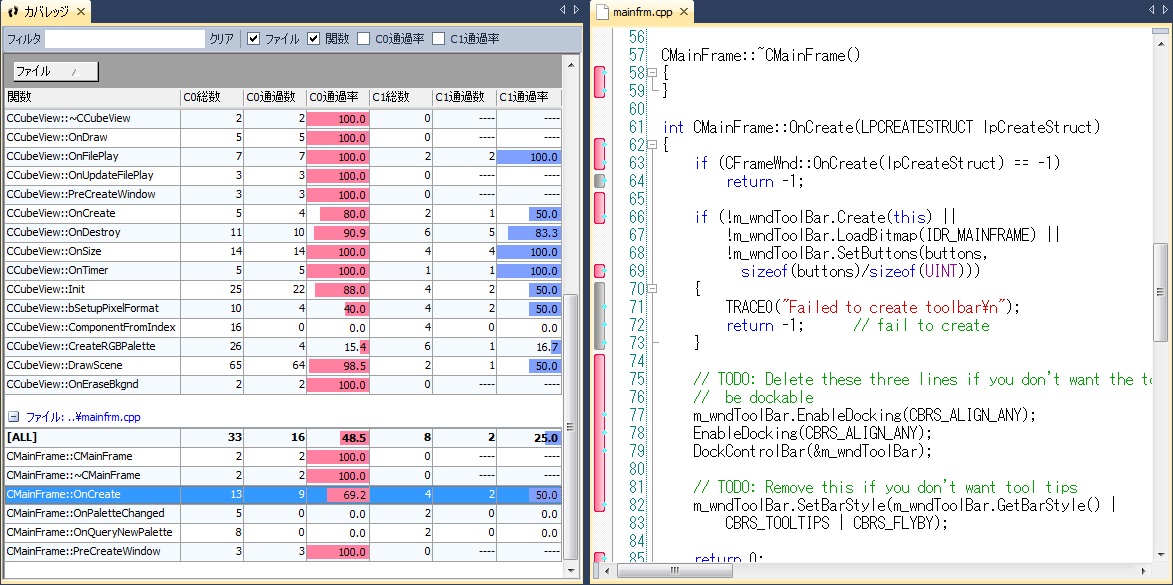
Task: Click into the フィルタ text field
Action: tap(124, 39)
